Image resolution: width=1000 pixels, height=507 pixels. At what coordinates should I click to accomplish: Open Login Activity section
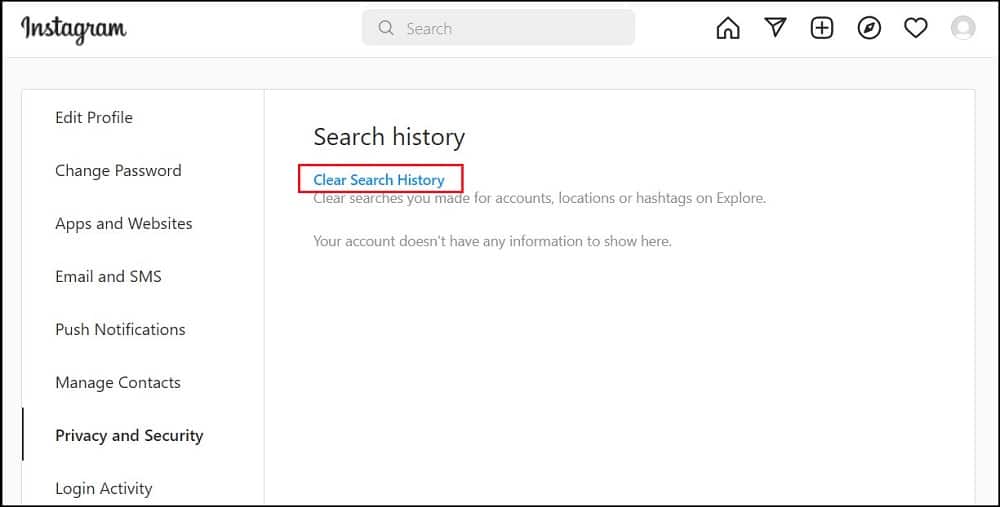[104, 489]
